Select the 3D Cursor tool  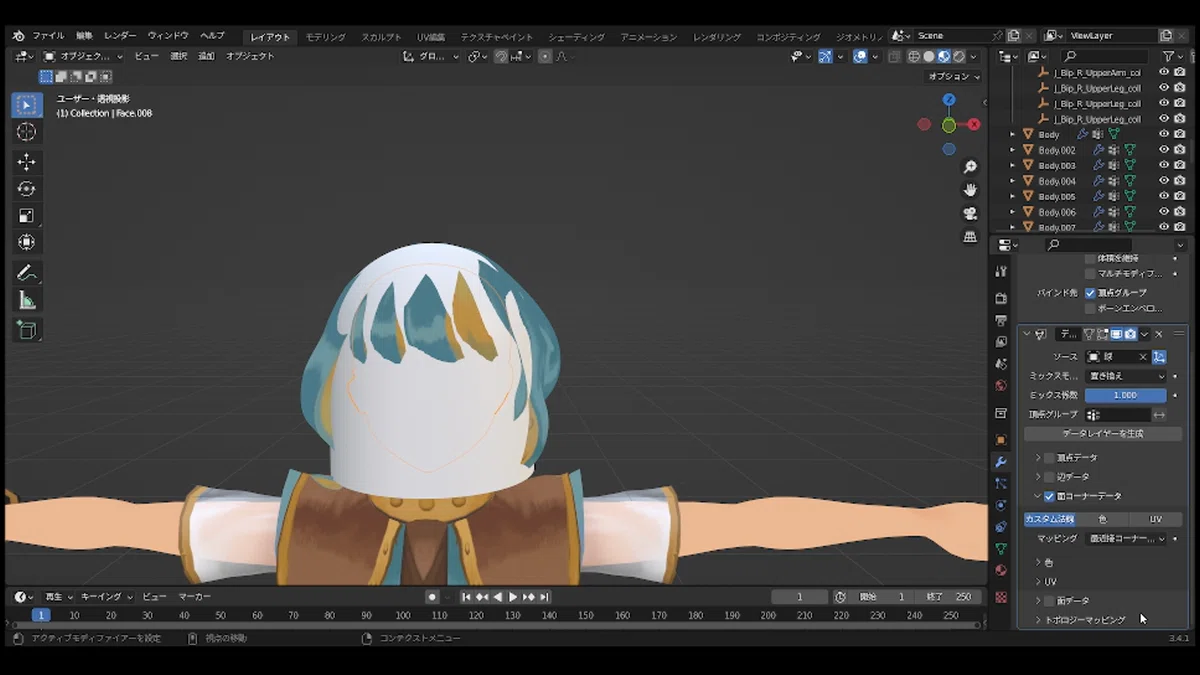coord(27,132)
